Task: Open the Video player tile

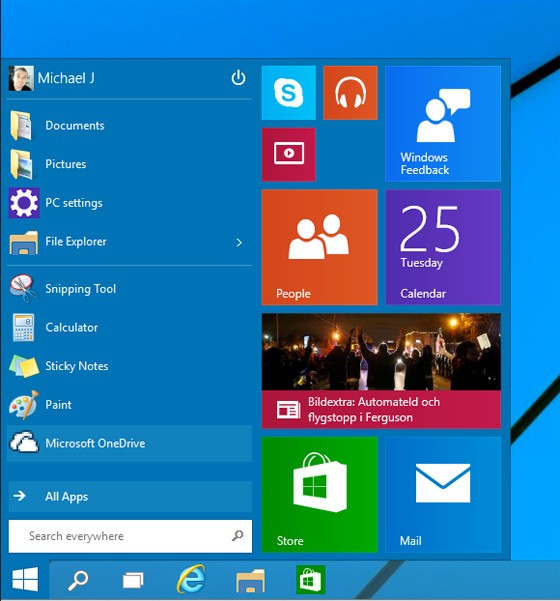Action: point(289,154)
